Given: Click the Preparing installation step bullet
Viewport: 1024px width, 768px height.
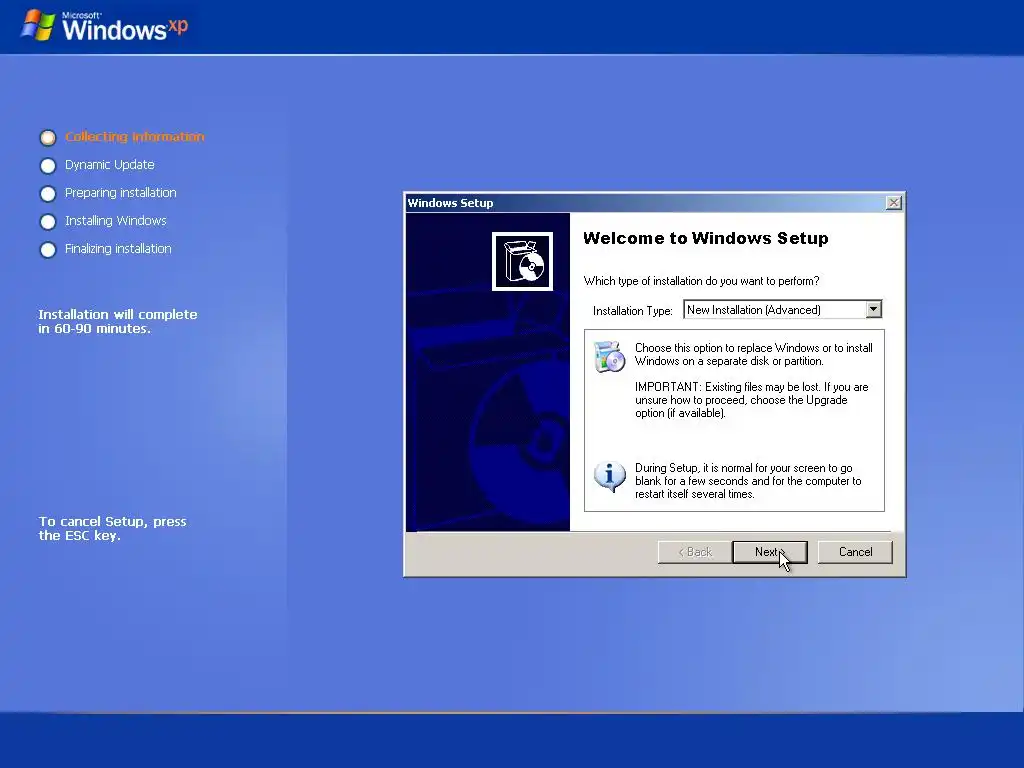Looking at the screenshot, I should pyautogui.click(x=48, y=194).
